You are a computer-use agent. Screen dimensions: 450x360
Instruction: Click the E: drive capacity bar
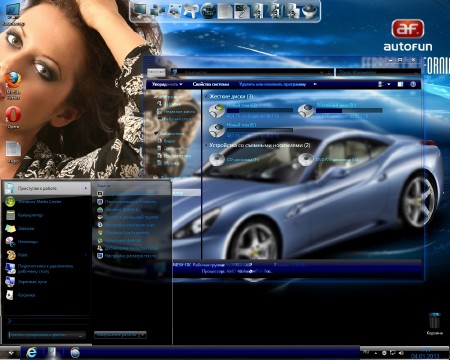click(x=260, y=130)
